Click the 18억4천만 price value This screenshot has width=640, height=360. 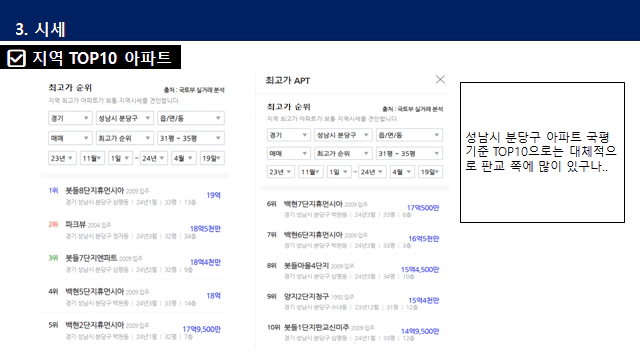click(205, 262)
